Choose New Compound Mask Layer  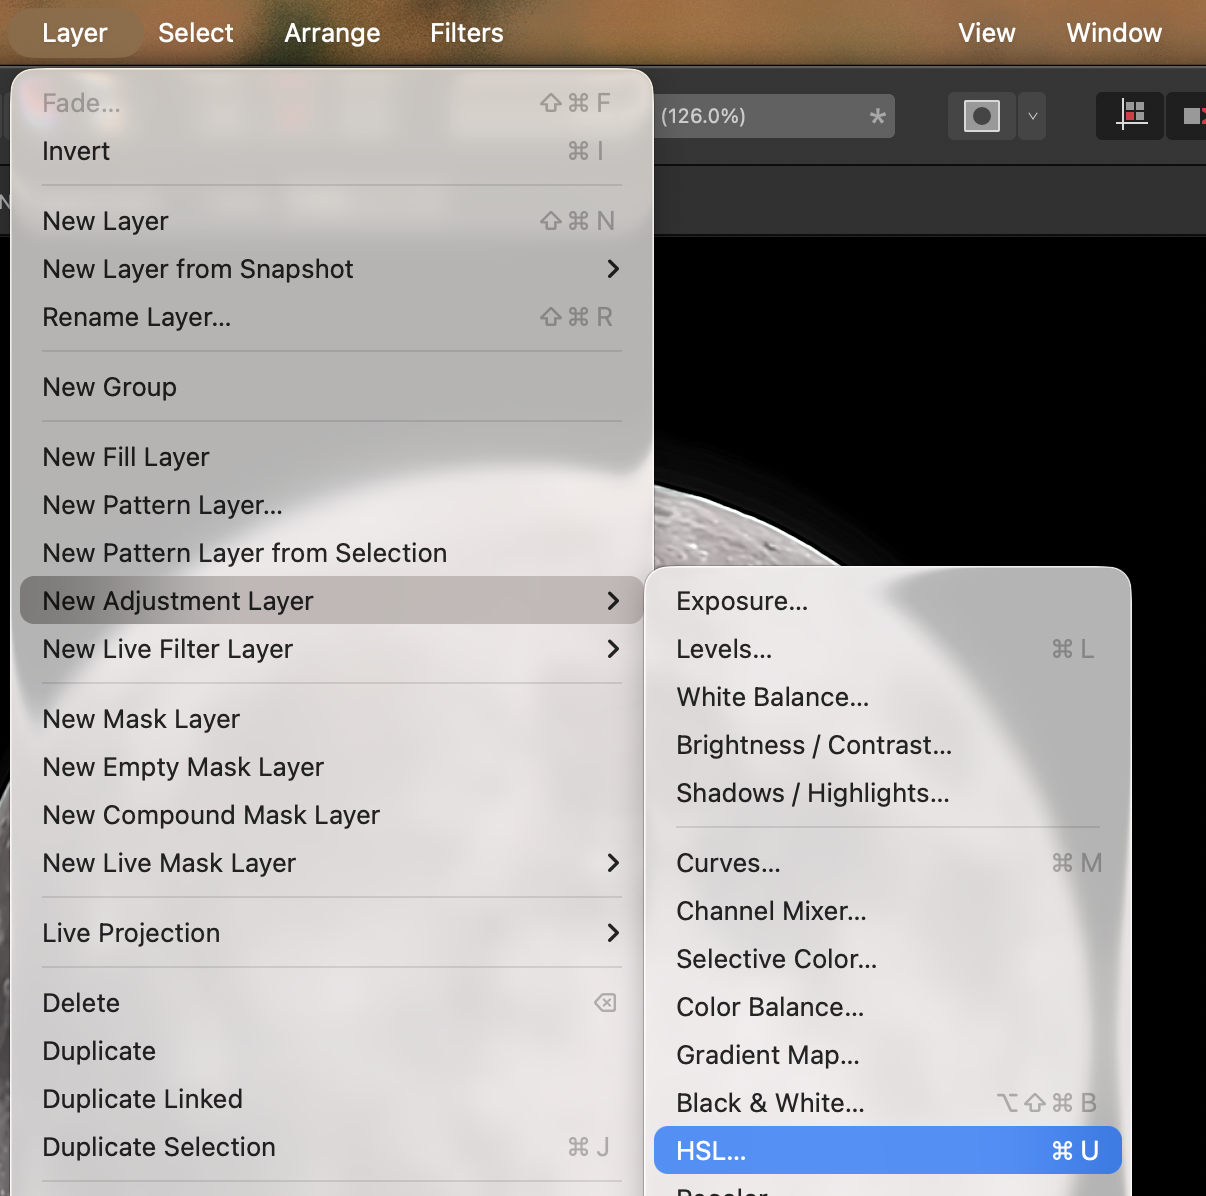coord(331,815)
